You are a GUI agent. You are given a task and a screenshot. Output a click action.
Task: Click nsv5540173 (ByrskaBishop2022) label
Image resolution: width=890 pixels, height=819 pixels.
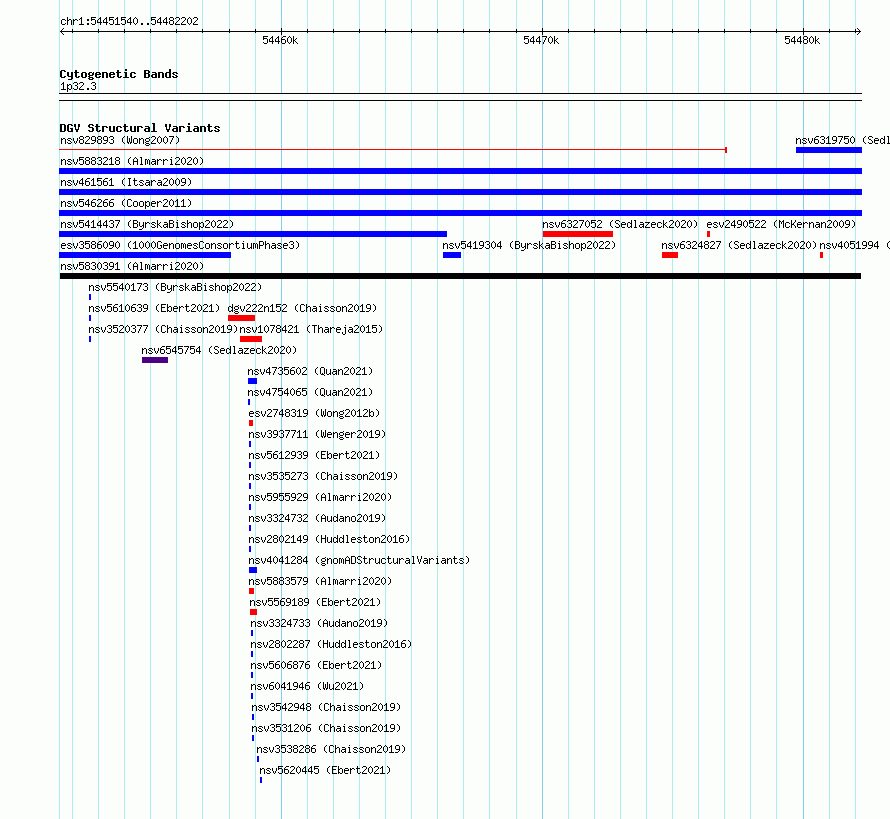[x=175, y=287]
